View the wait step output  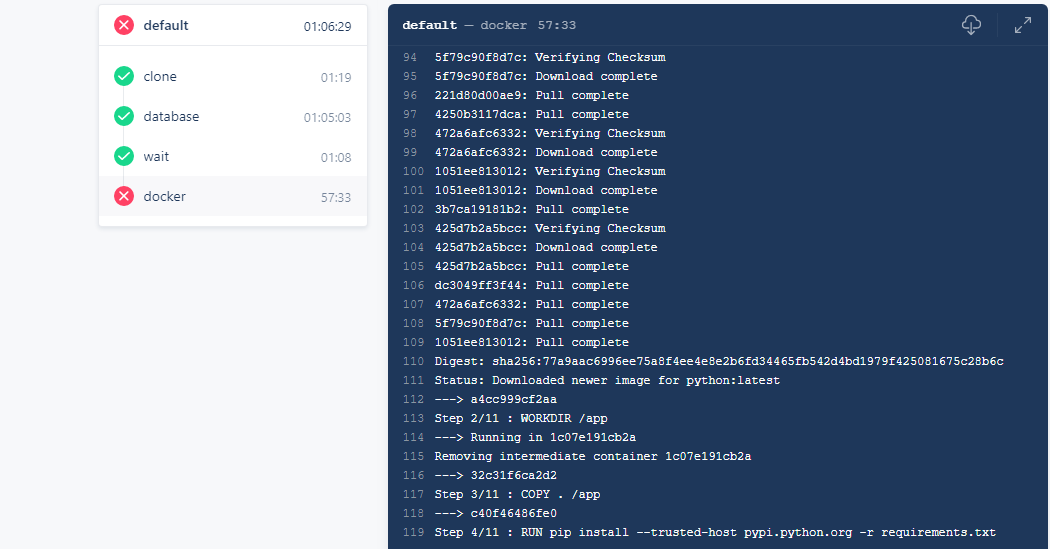point(233,157)
